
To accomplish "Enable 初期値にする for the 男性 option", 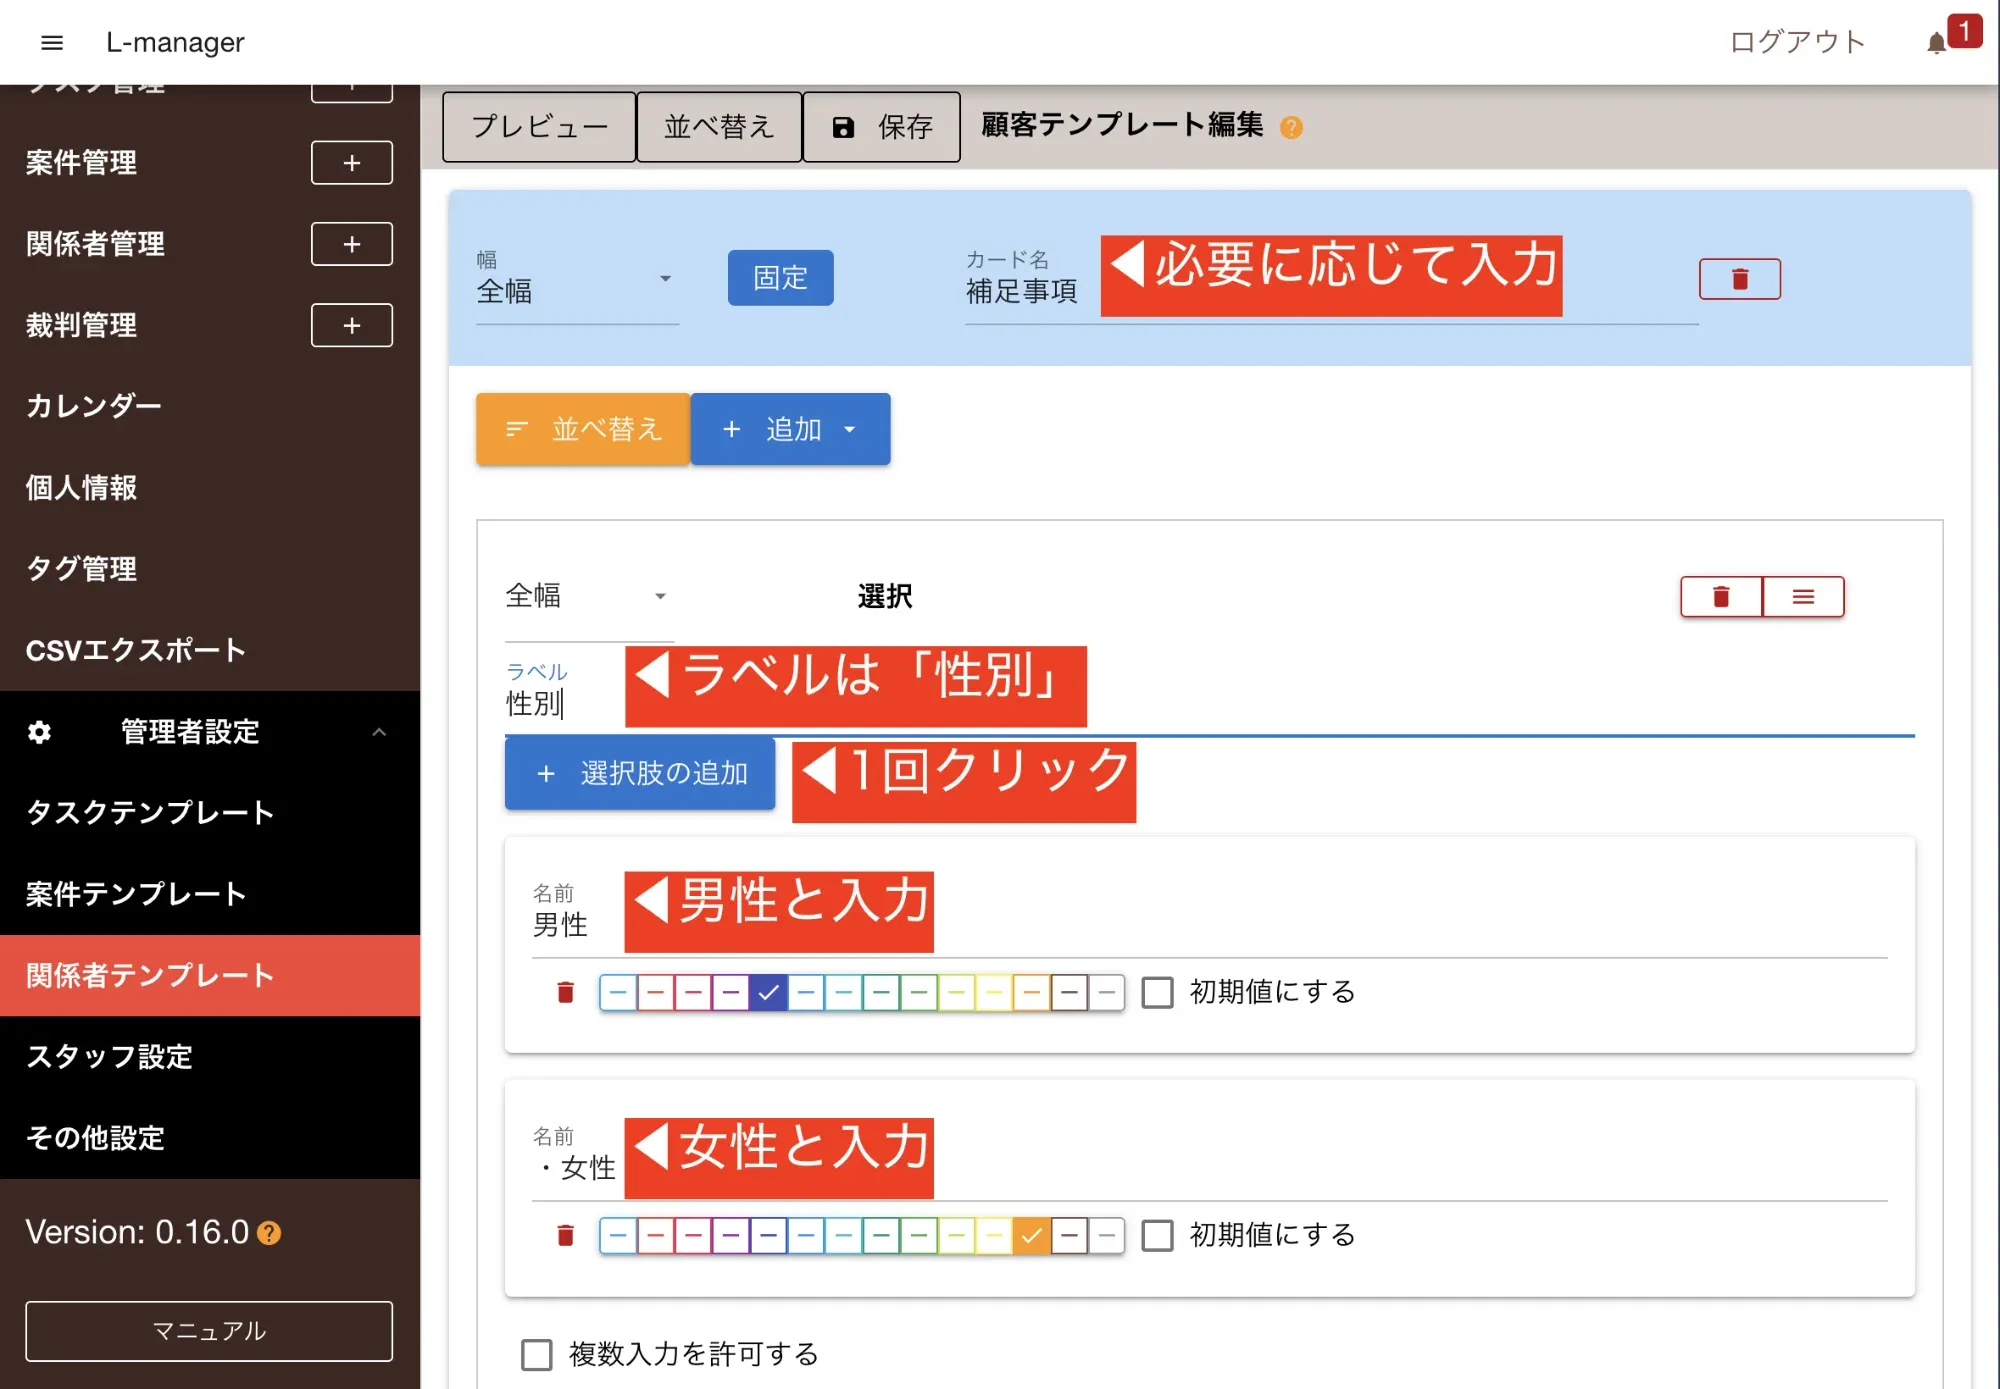I will pyautogui.click(x=1157, y=992).
